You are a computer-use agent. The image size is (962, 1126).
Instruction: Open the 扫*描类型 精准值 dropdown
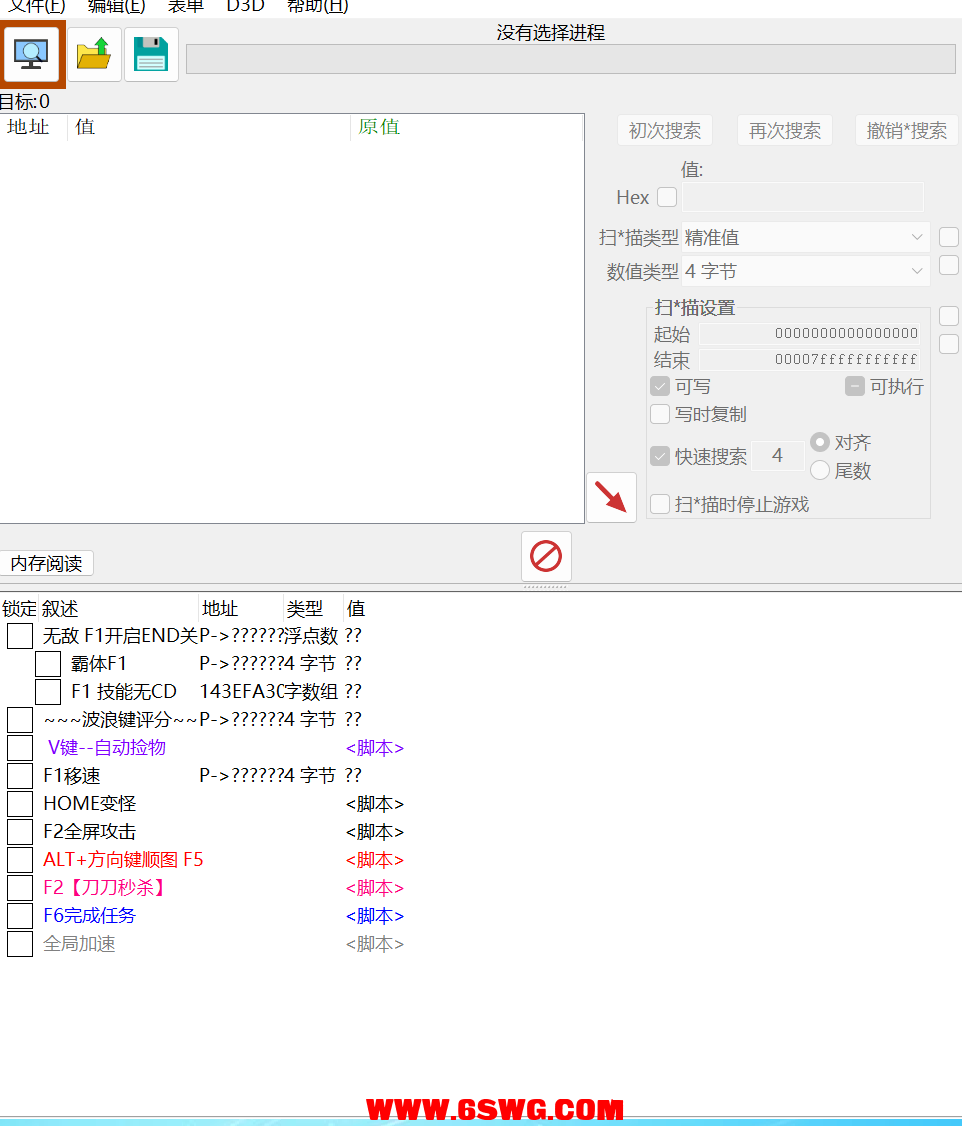point(805,238)
